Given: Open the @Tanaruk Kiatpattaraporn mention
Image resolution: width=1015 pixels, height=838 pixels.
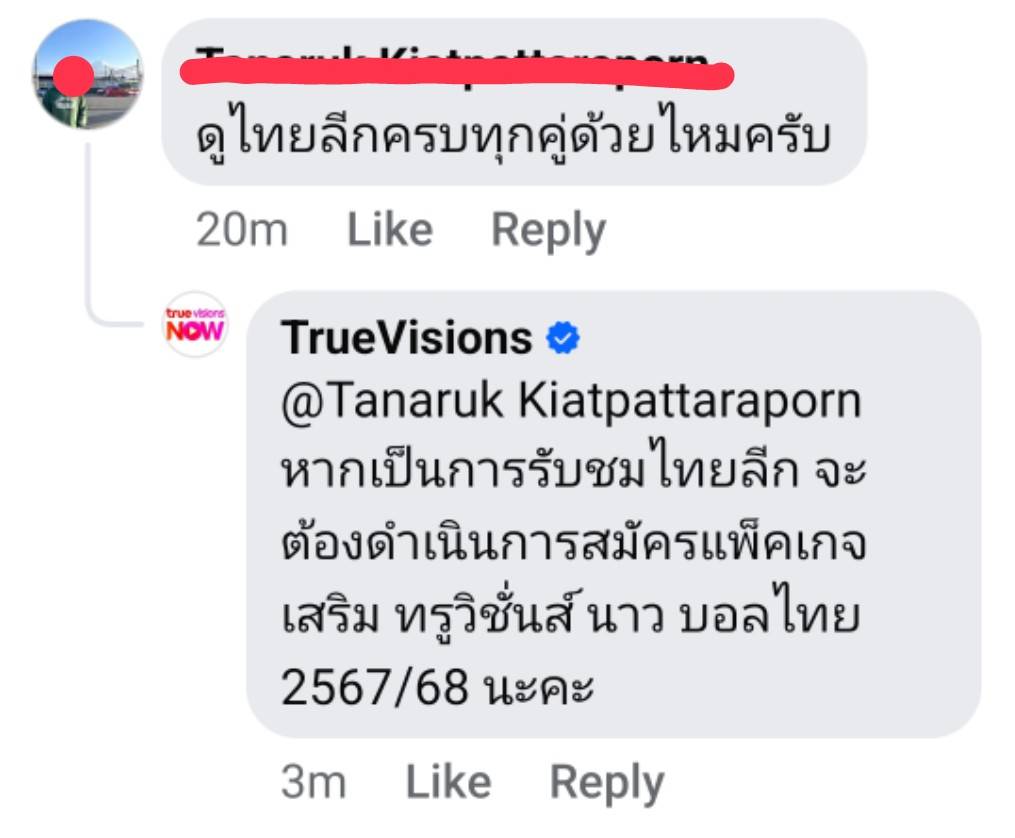Looking at the screenshot, I should pyautogui.click(x=571, y=402).
